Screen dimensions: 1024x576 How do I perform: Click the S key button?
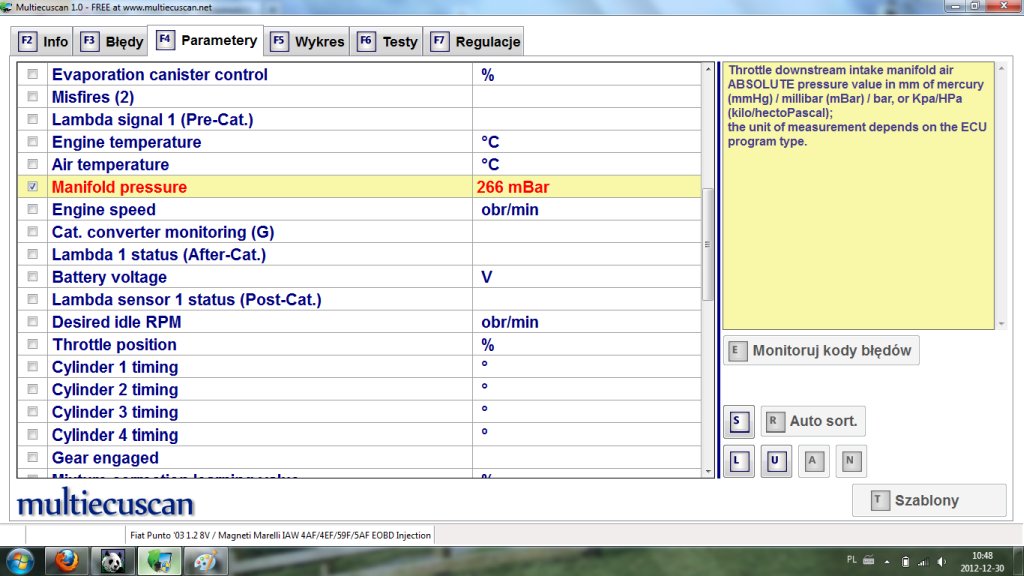738,421
